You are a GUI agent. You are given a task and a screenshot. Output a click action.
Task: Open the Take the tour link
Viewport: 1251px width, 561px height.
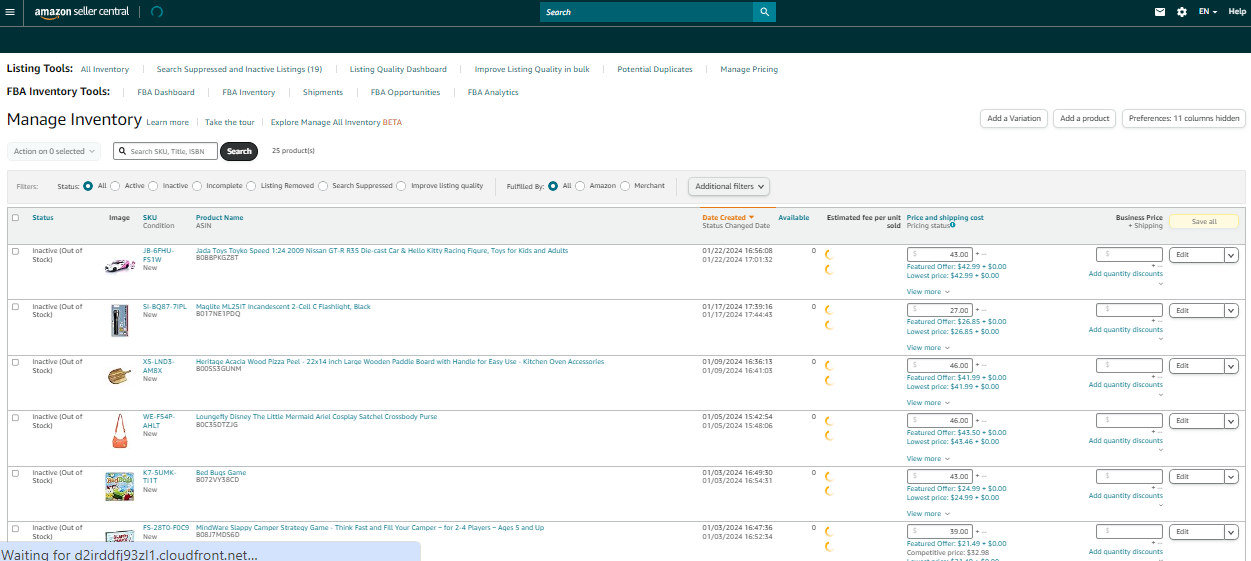pyautogui.click(x=230, y=122)
